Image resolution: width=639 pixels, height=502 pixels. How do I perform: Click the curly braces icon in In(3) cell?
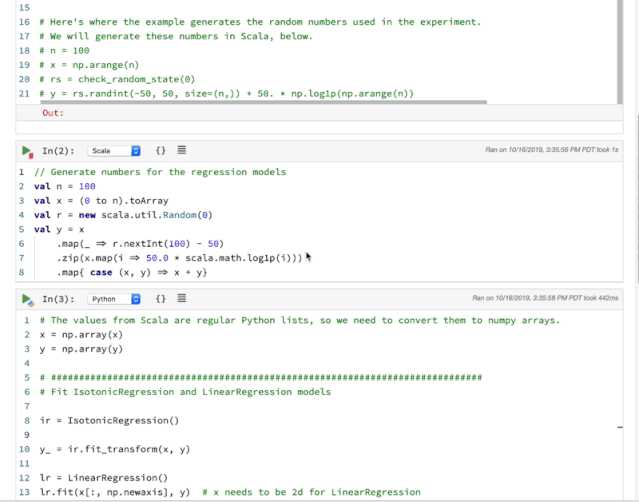coord(161,299)
